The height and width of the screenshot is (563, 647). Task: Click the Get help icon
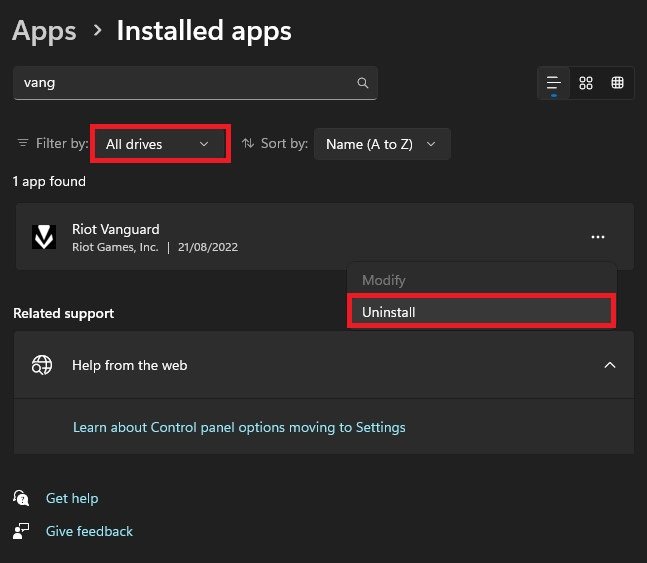click(x=22, y=498)
